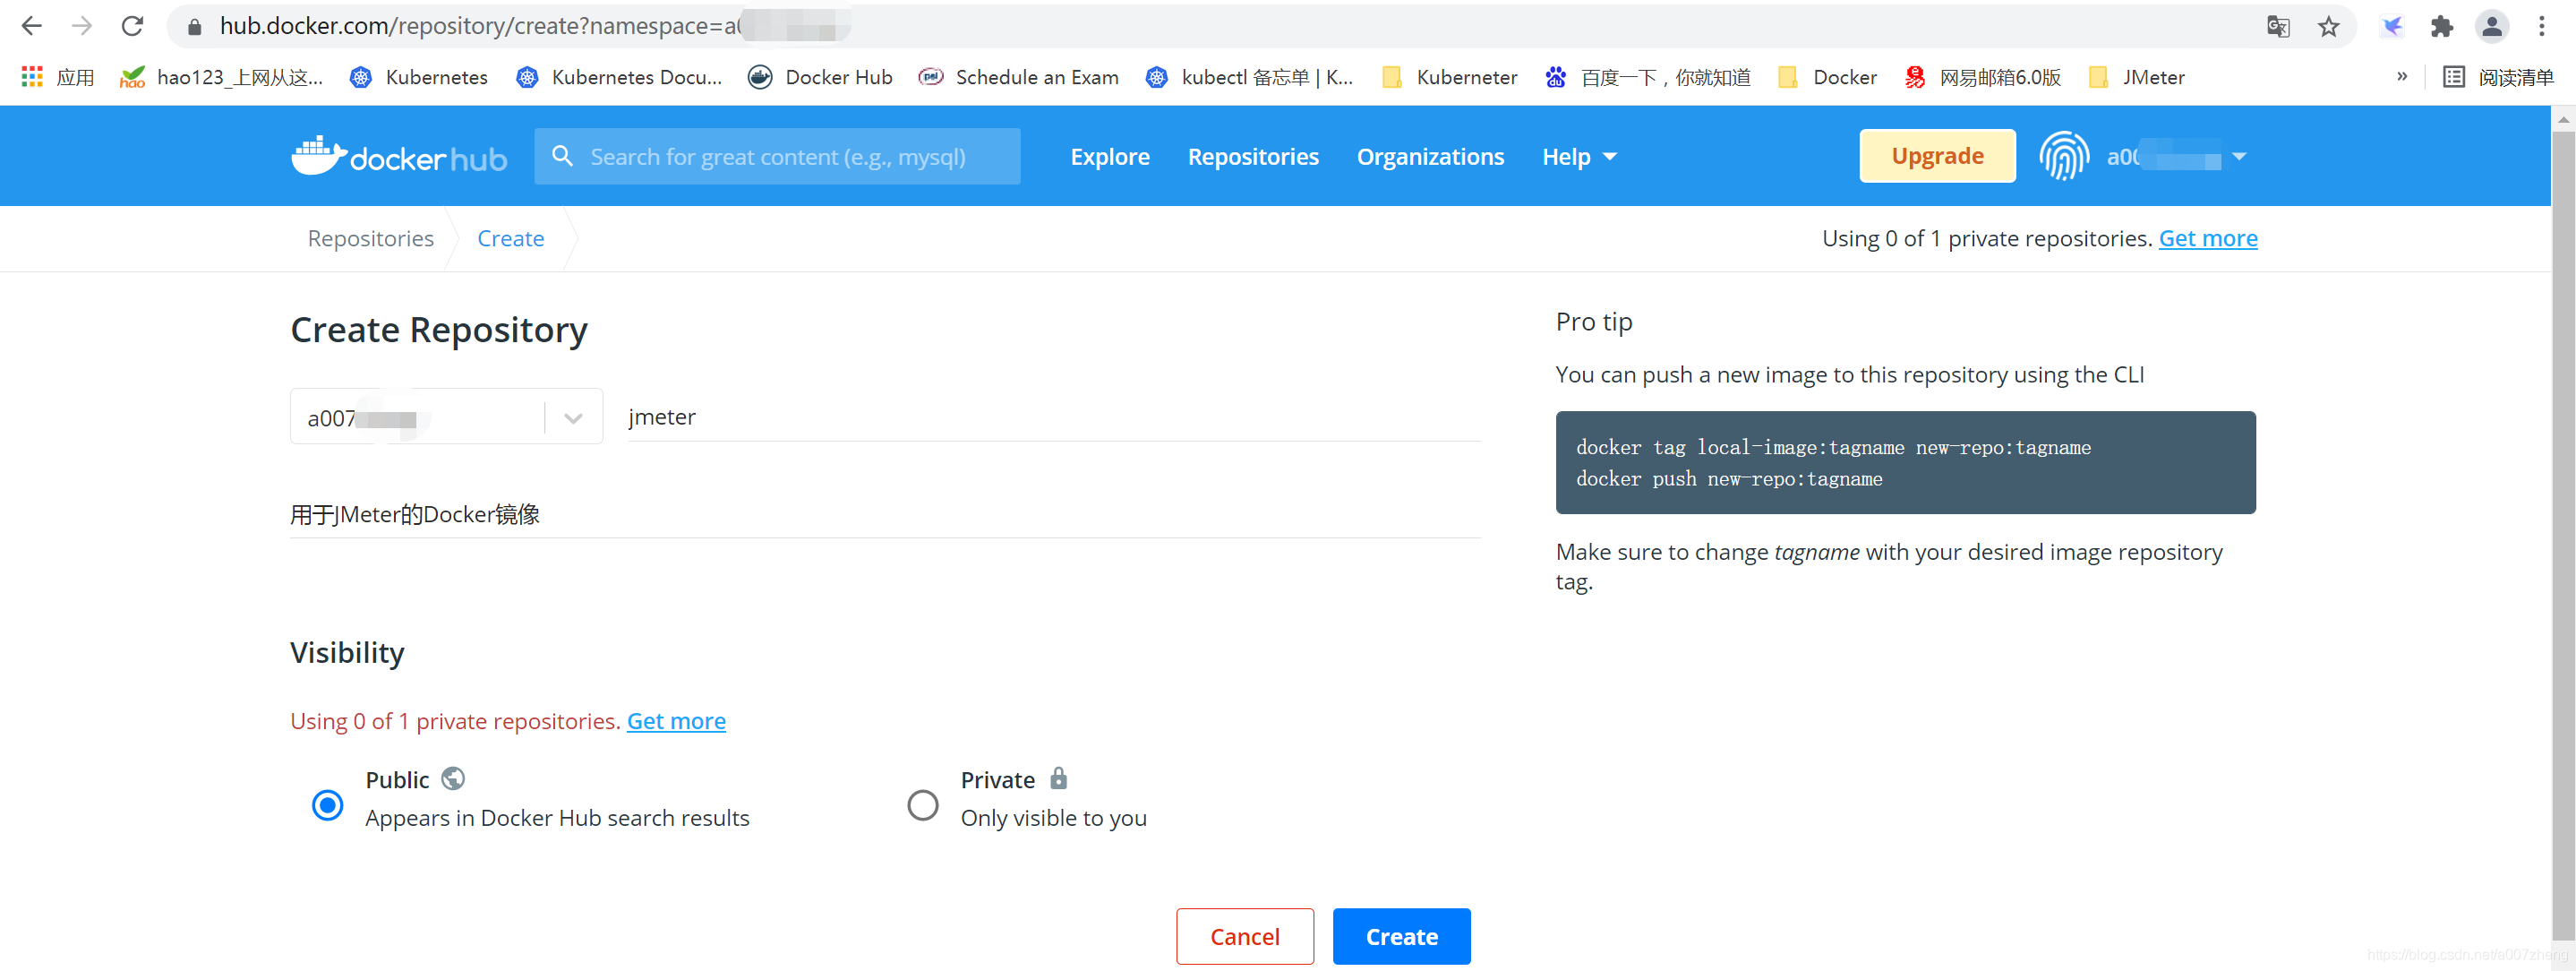The image size is (2576, 971).
Task: Go to the Explore nav item
Action: click(x=1109, y=157)
